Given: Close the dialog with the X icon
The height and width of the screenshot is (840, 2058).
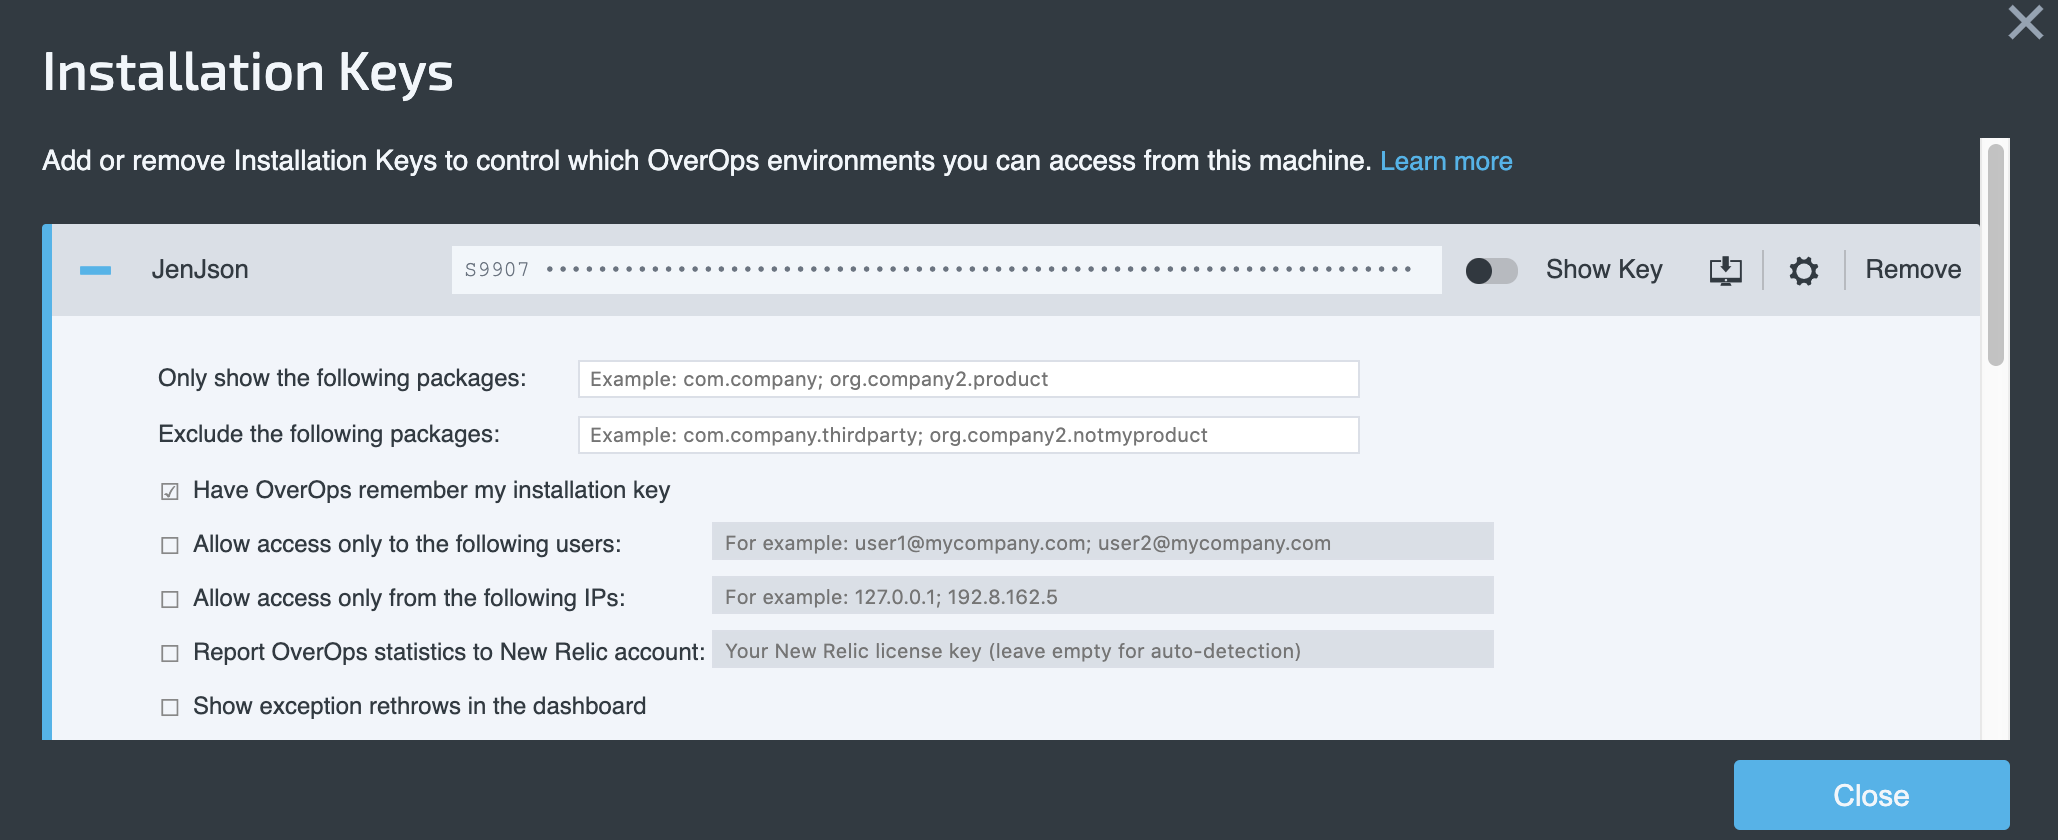Looking at the screenshot, I should click(2026, 22).
